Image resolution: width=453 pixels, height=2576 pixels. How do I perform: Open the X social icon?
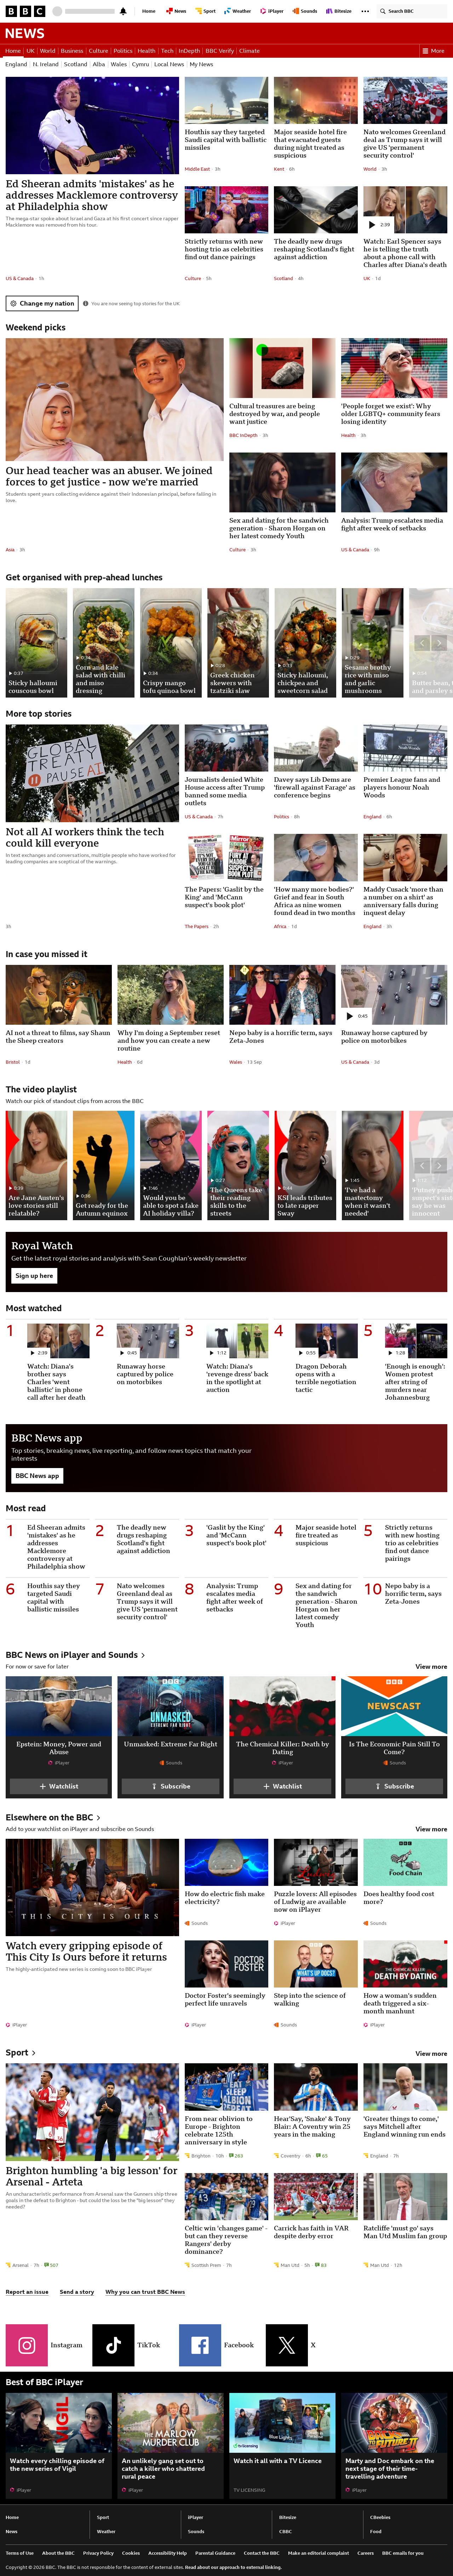coord(287,2345)
